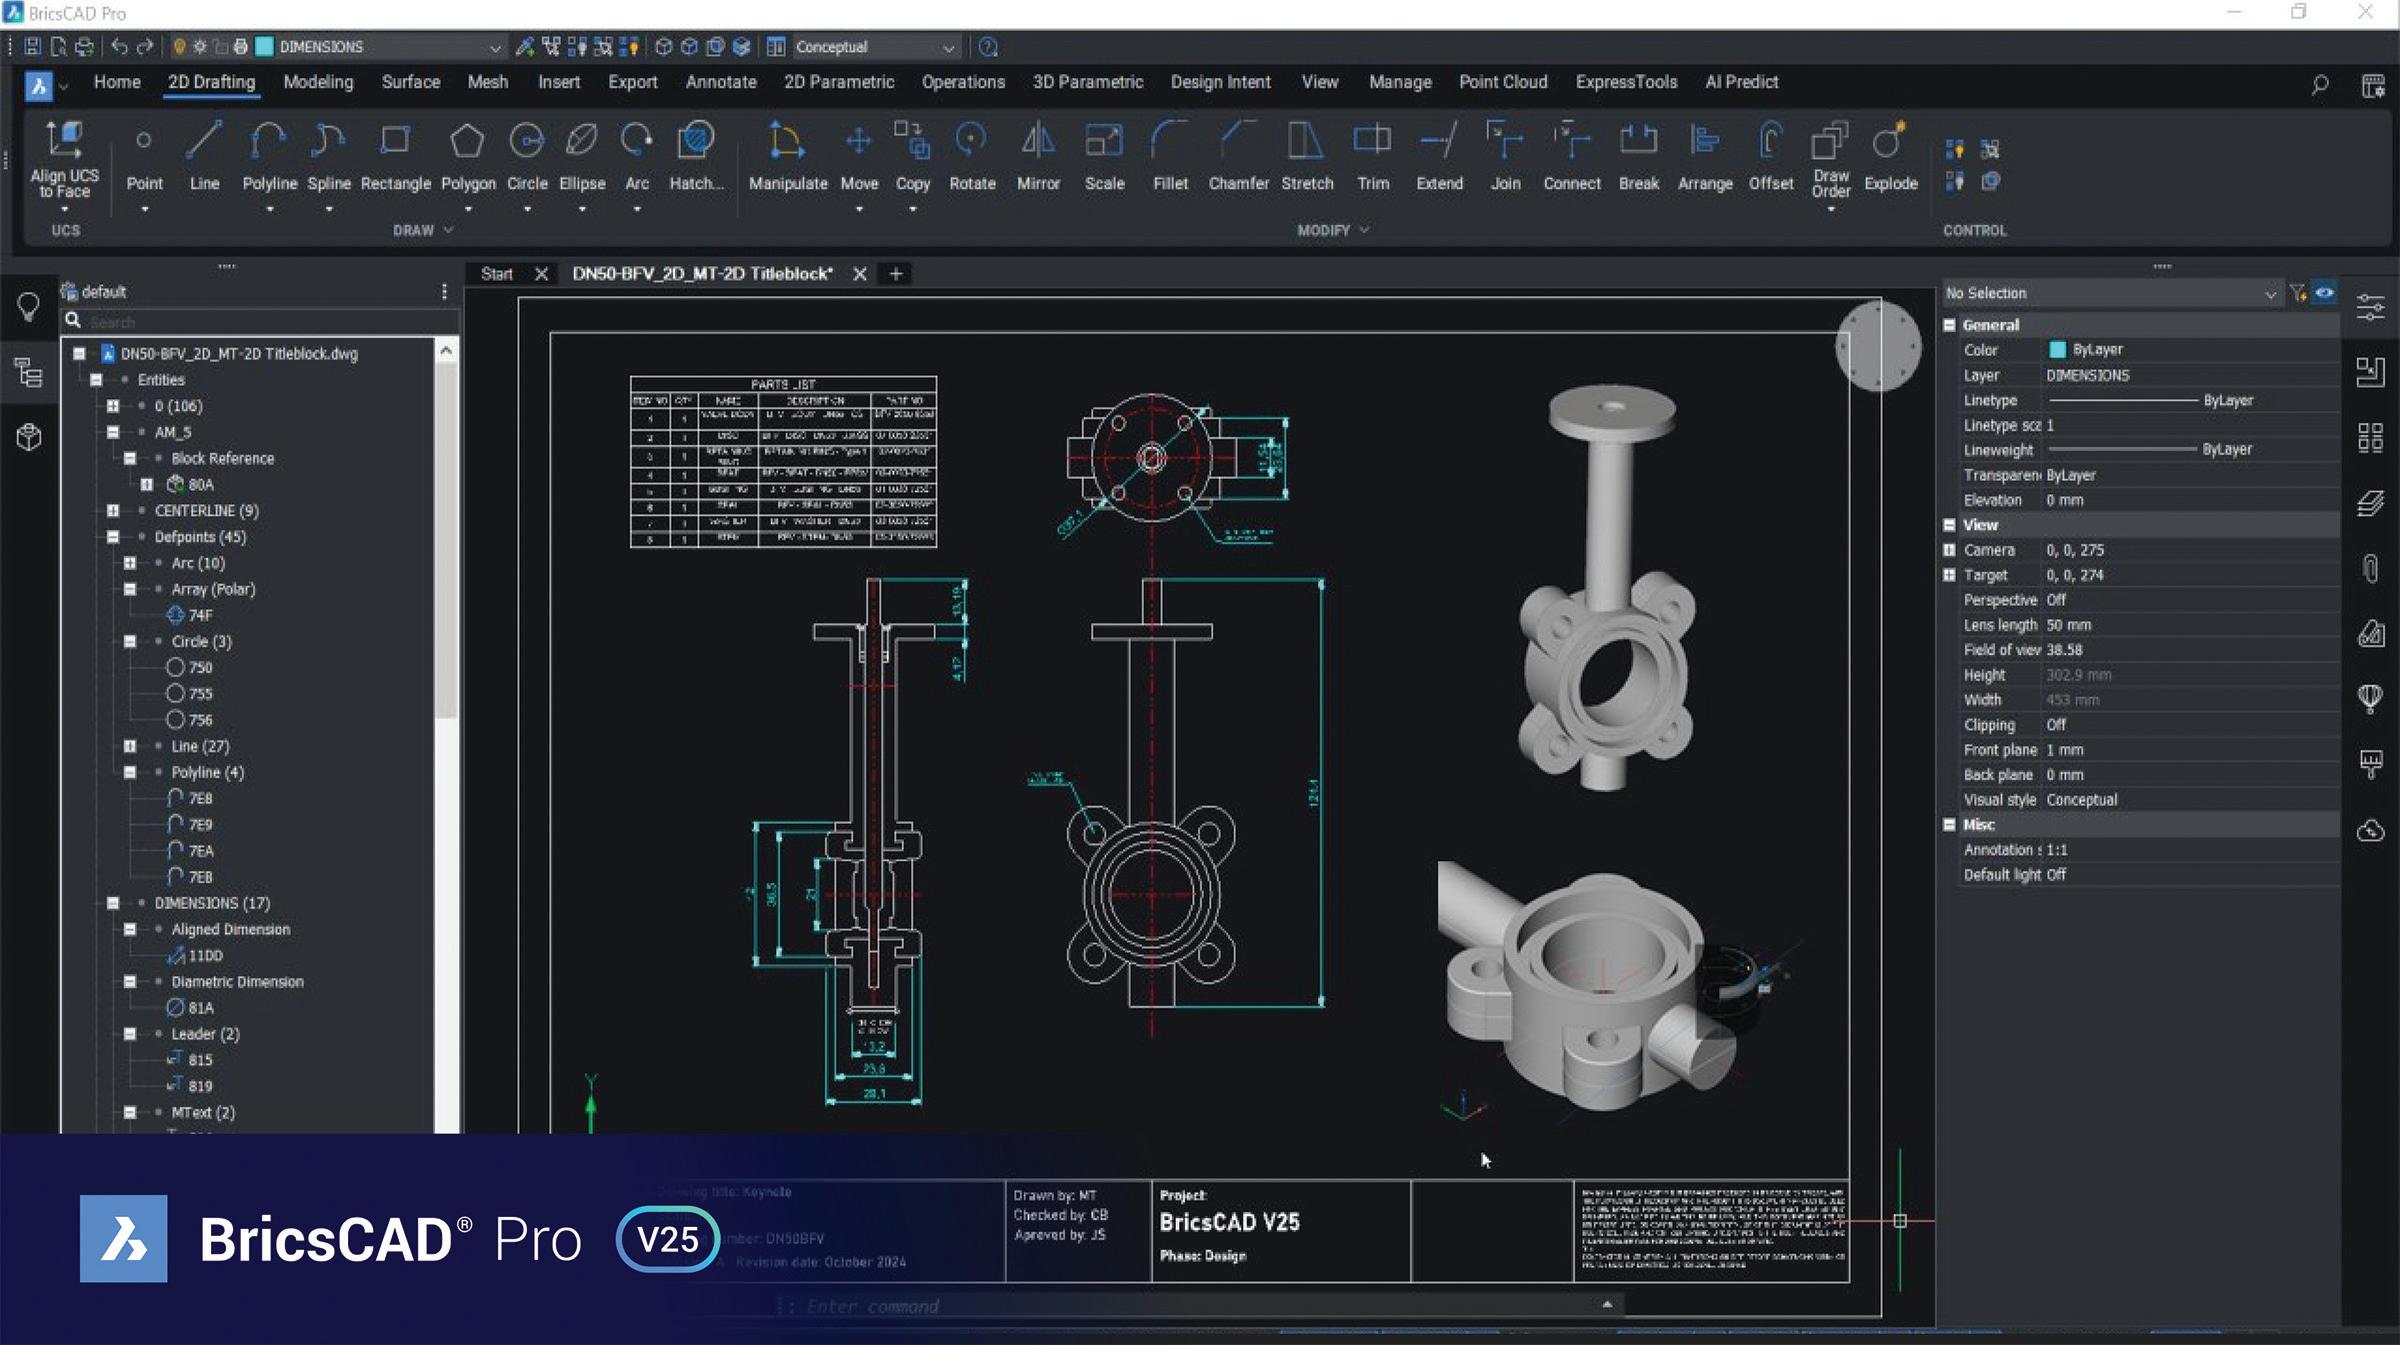This screenshot has width=2400, height=1345.
Task: Open the Modeling ribbon tab
Action: pyautogui.click(x=318, y=82)
